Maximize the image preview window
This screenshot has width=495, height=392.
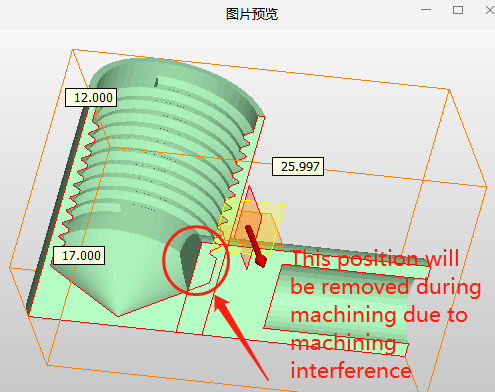[458, 10]
